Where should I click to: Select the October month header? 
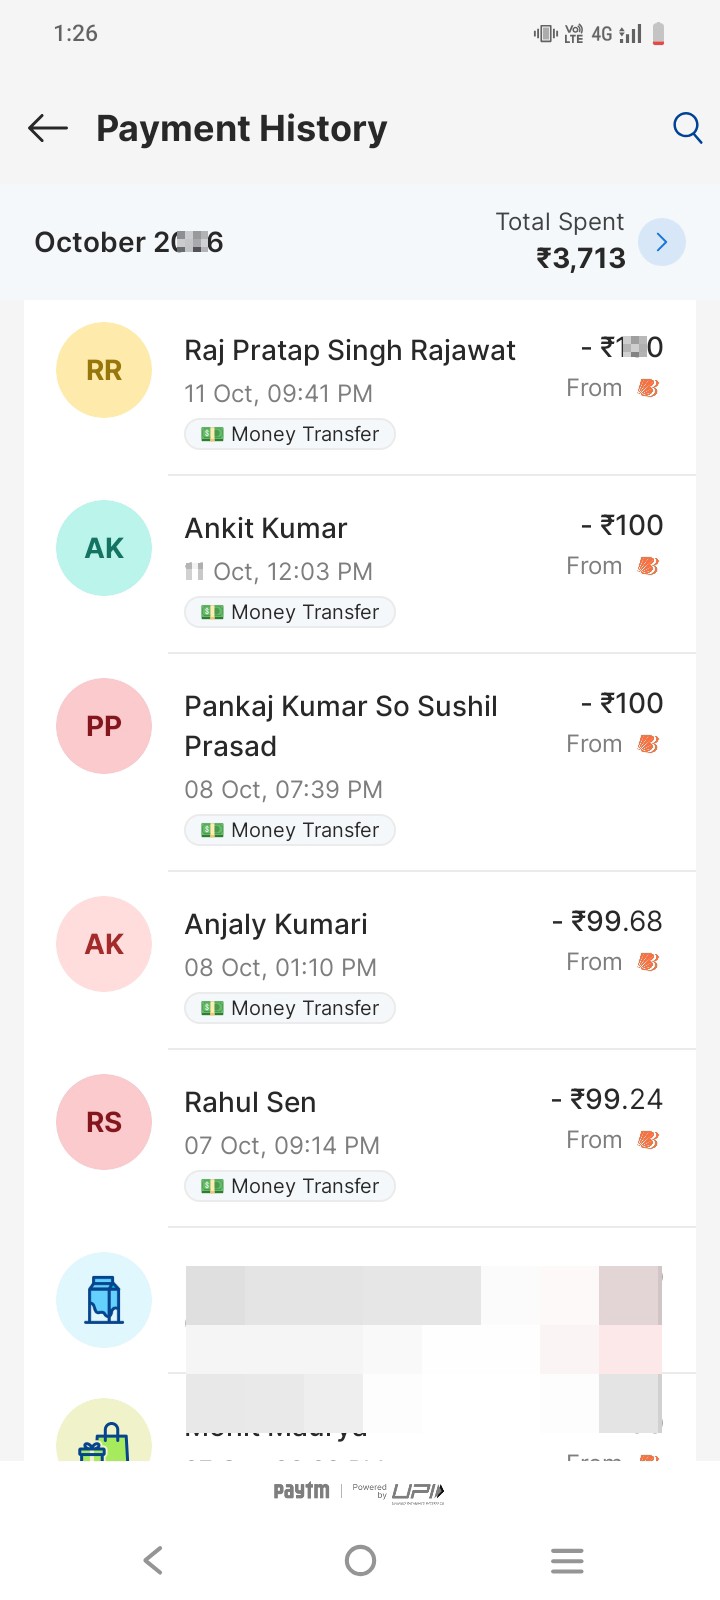[x=129, y=242]
